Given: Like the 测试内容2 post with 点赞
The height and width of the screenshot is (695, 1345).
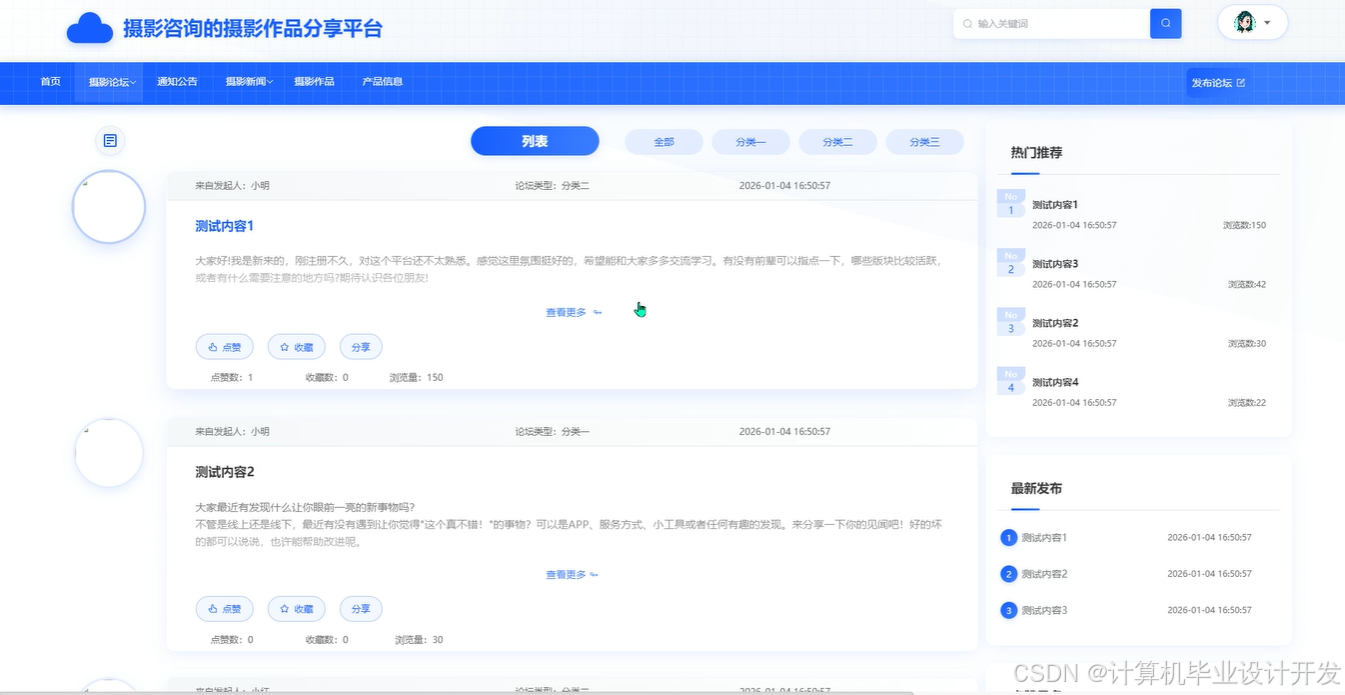Looking at the screenshot, I should (x=224, y=609).
